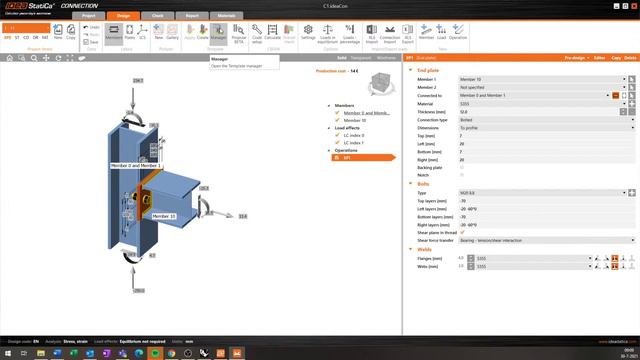Toggle Shear plane in thread checkbox

[x=462, y=232]
